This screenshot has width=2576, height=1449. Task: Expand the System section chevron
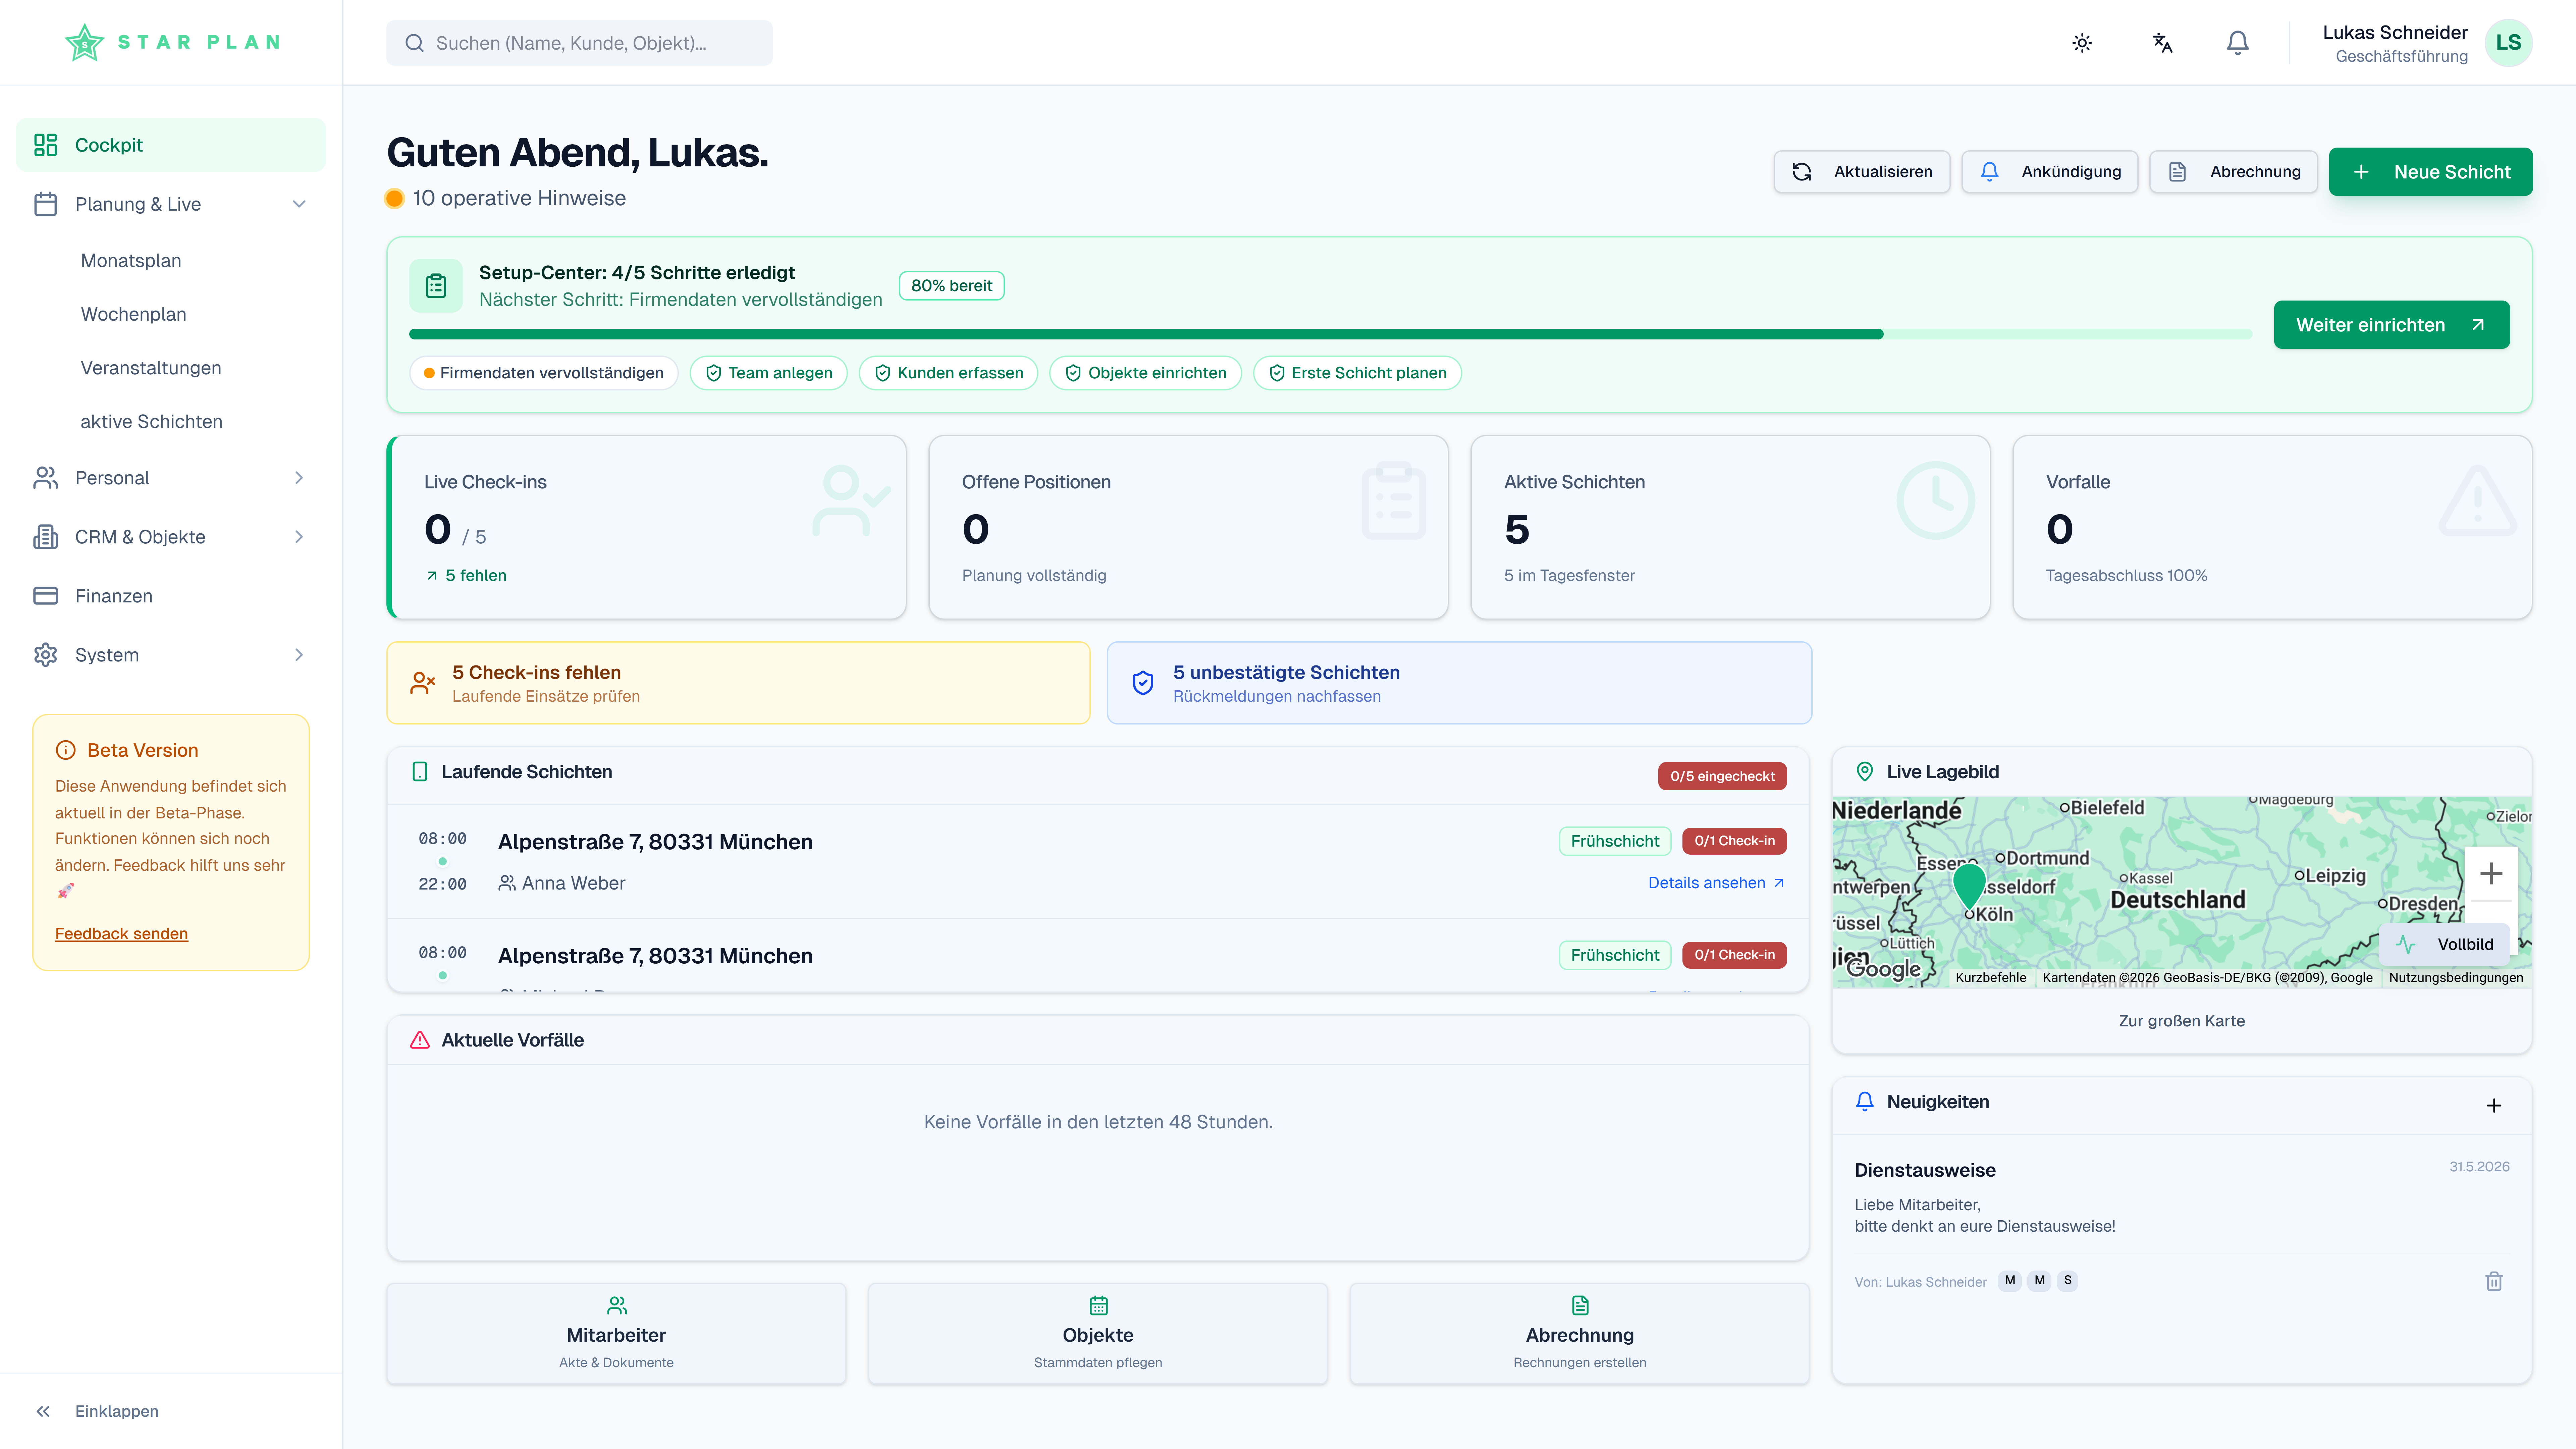[x=299, y=655]
